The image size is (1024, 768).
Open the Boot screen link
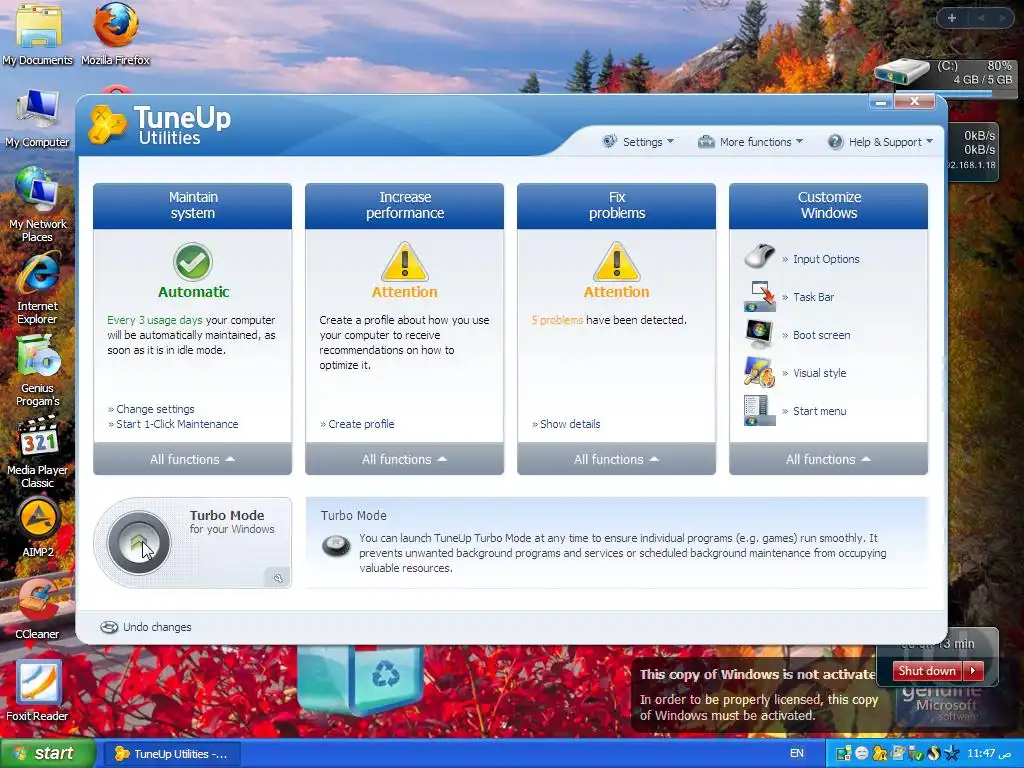822,335
